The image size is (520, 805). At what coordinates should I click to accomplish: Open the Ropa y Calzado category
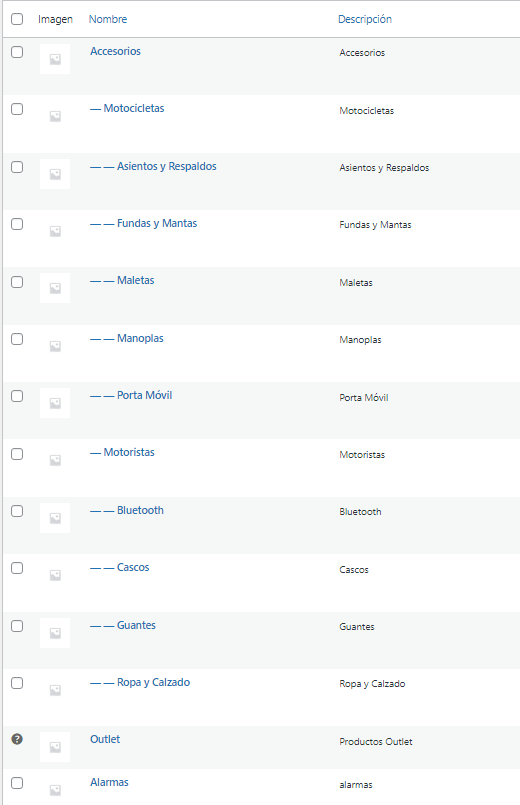[x=153, y=682]
